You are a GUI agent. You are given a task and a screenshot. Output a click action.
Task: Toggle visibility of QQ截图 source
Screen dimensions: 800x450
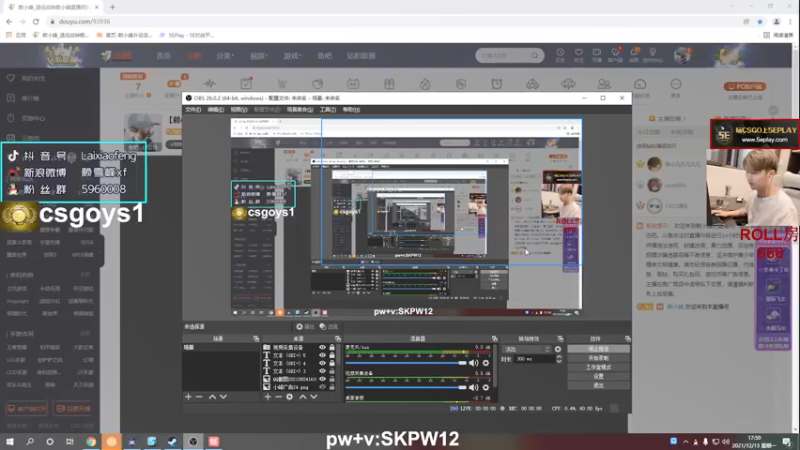click(x=322, y=379)
